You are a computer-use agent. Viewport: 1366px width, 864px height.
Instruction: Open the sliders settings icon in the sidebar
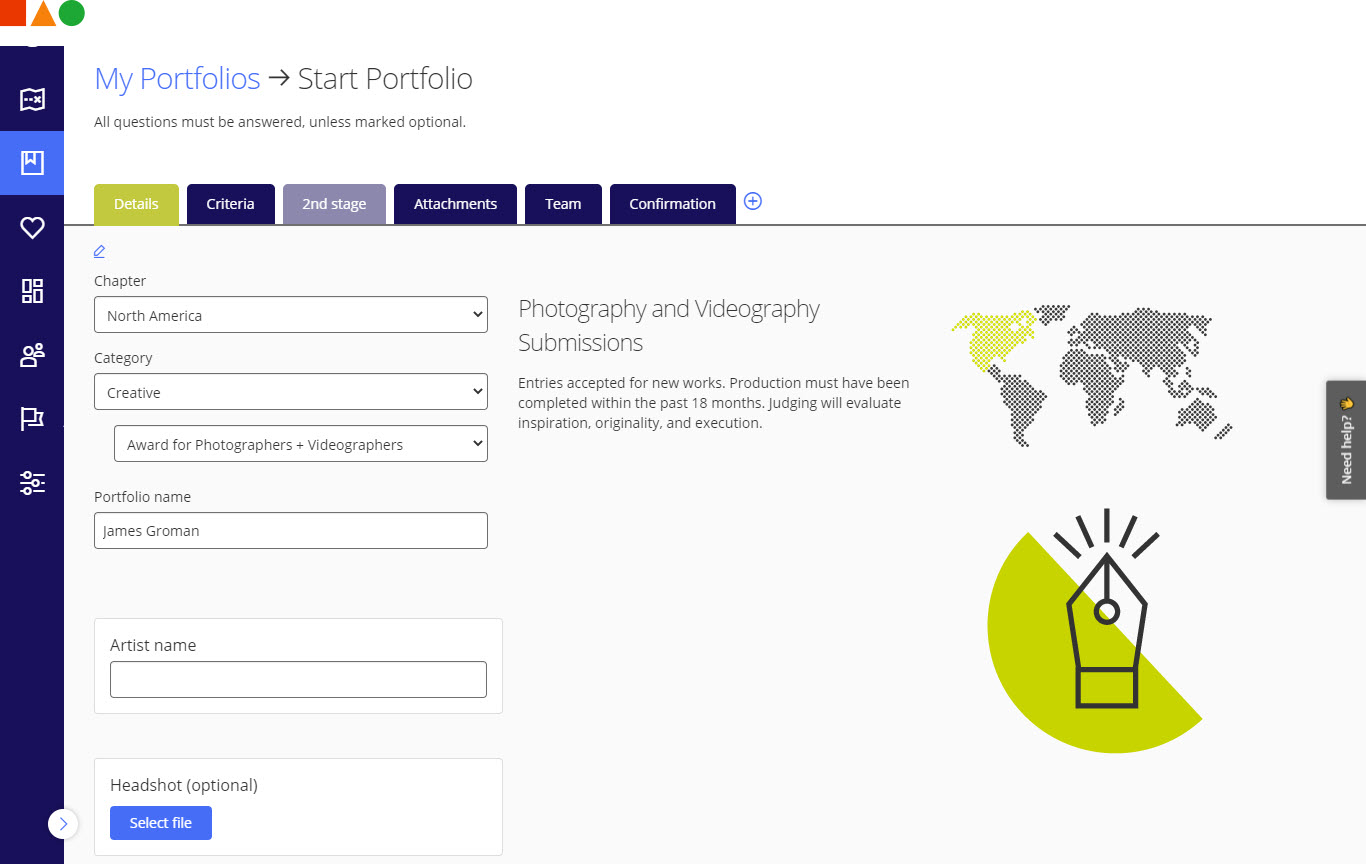[32, 483]
